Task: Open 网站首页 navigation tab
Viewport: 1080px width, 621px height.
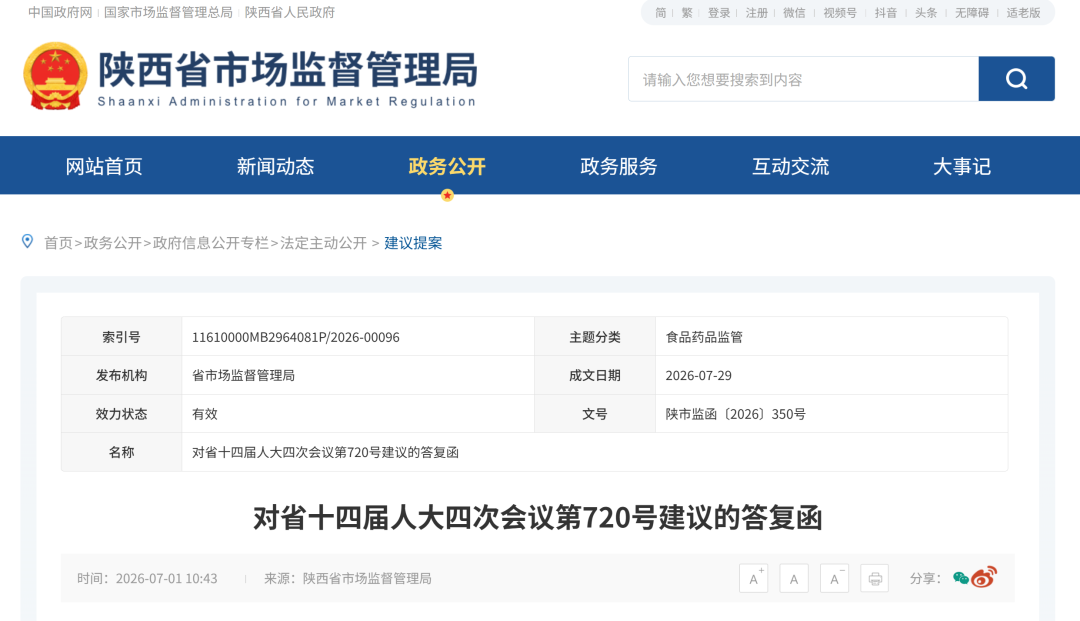Action: point(104,166)
